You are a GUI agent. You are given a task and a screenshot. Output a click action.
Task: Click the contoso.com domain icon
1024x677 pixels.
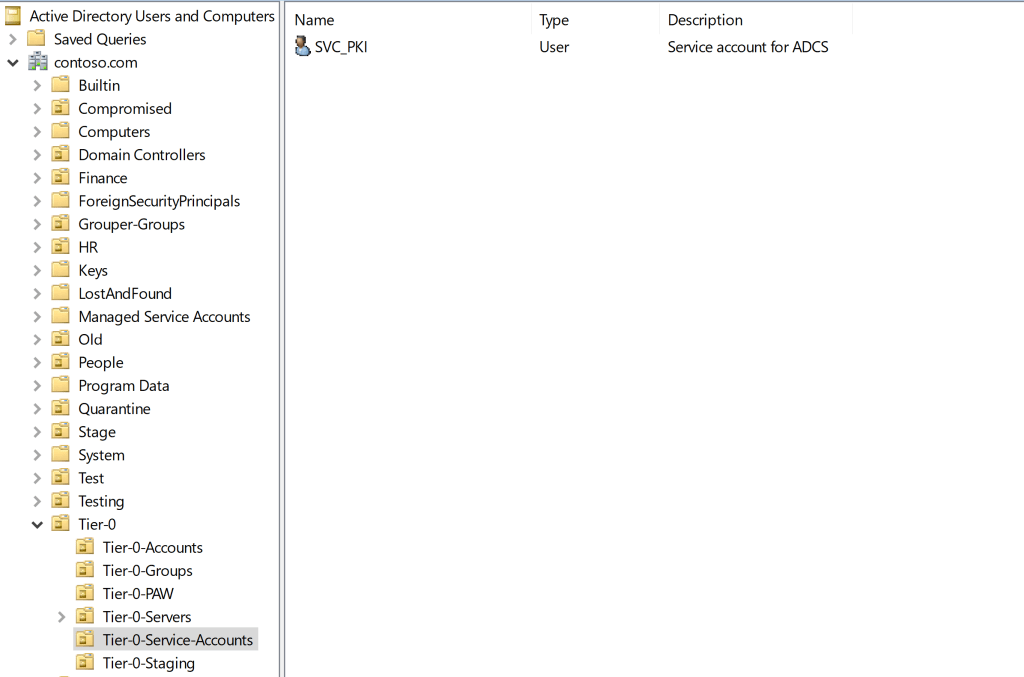coord(38,63)
